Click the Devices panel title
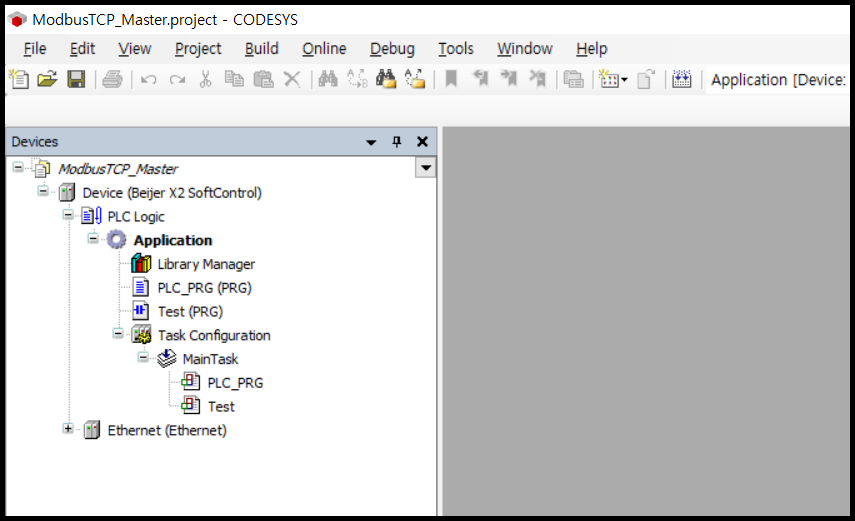855x521 pixels. (x=34, y=142)
